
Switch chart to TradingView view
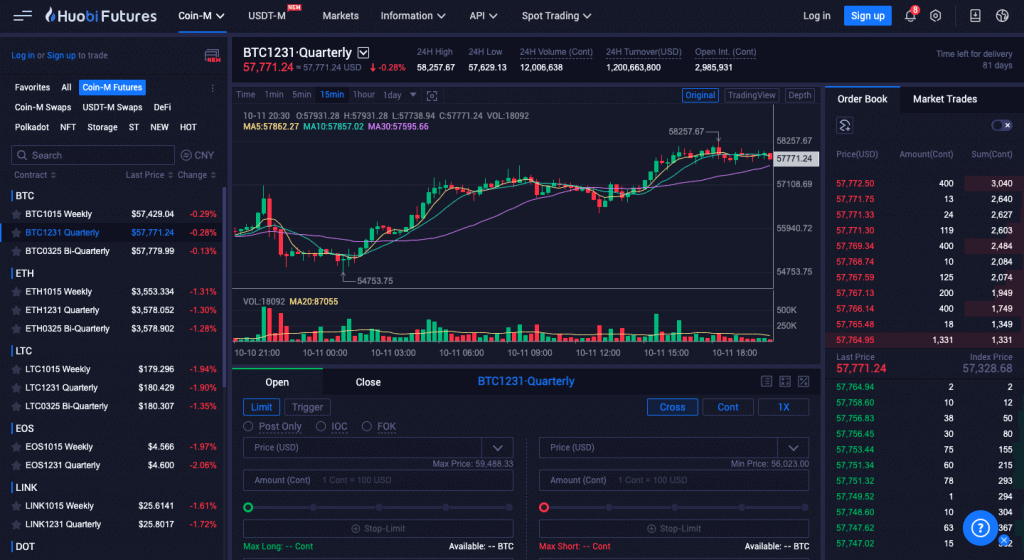point(752,95)
